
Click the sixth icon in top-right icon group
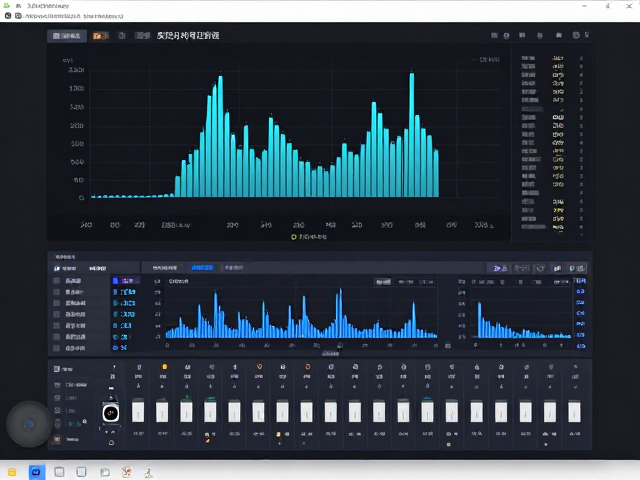[x=576, y=36]
